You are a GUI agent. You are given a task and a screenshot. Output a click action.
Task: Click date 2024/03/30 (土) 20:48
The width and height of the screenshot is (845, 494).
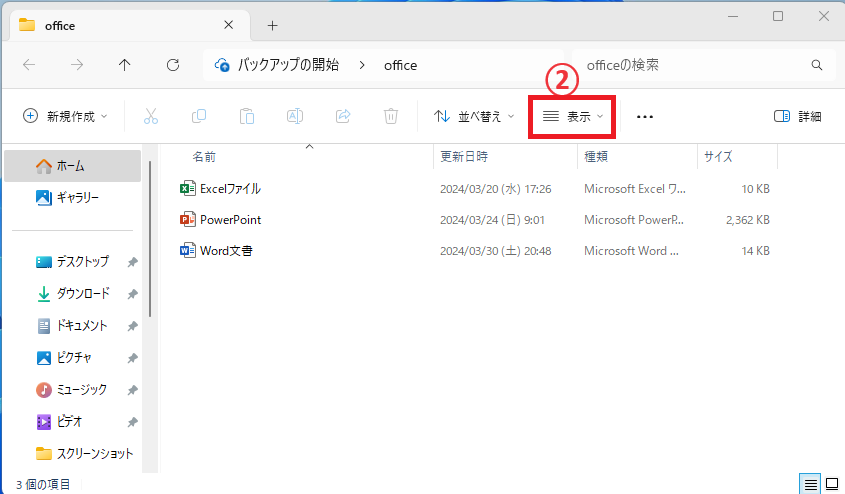[x=496, y=251]
